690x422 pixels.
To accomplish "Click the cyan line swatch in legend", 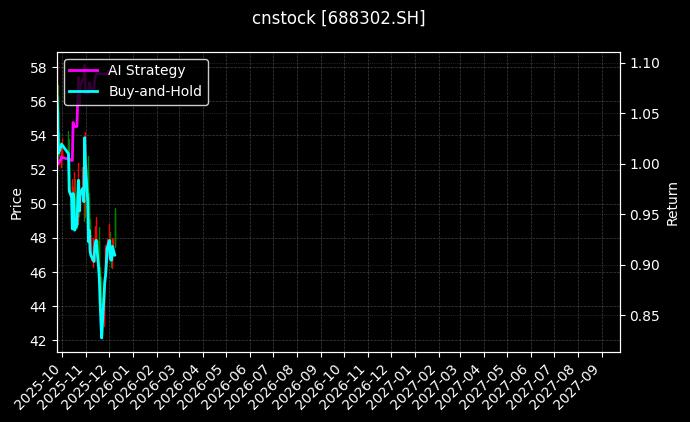I will 84,91.
